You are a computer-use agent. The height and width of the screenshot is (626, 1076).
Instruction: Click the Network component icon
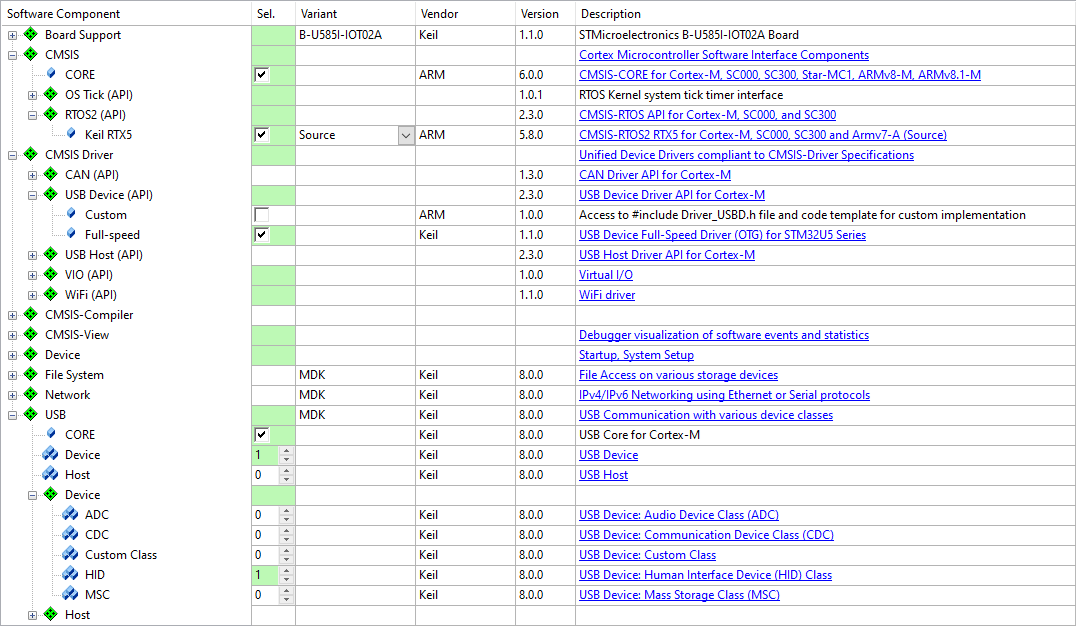coord(30,395)
